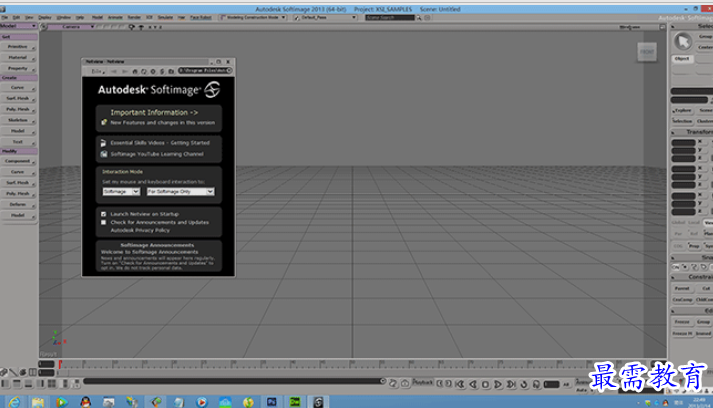713x408 pixels.
Task: Expand the Deform modify menu
Action: click(19, 204)
